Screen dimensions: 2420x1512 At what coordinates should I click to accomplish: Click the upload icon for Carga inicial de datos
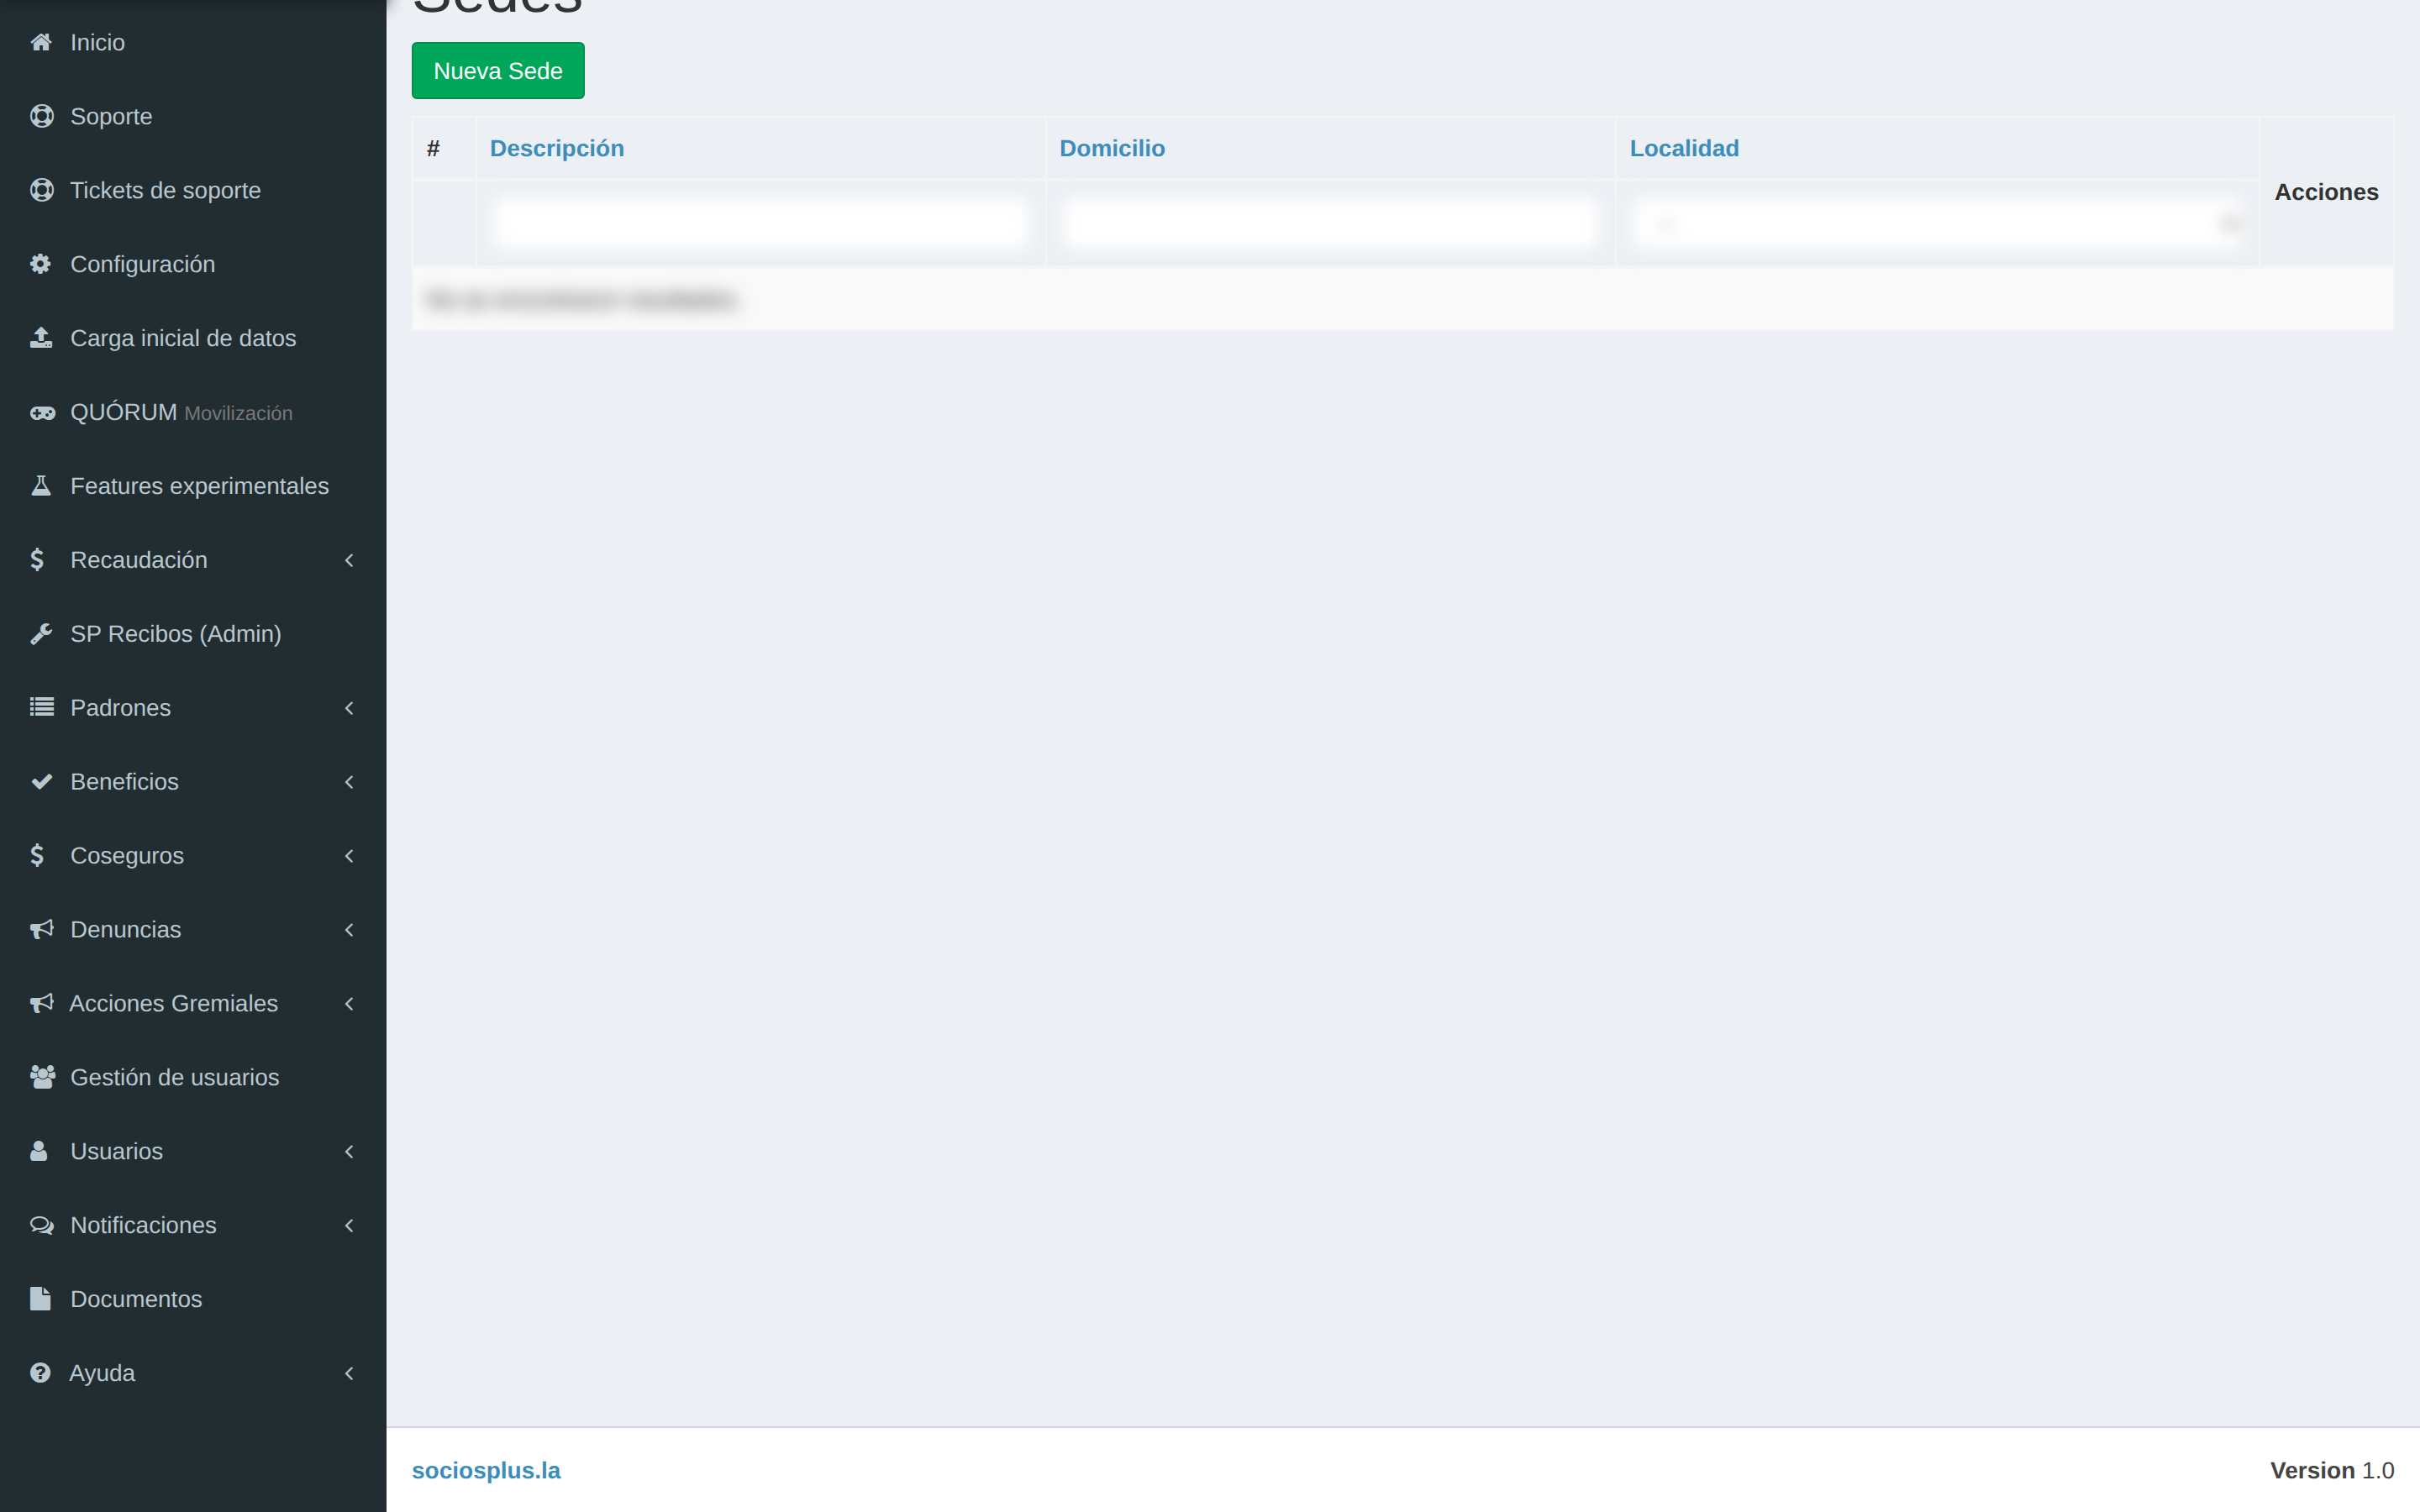[41, 338]
